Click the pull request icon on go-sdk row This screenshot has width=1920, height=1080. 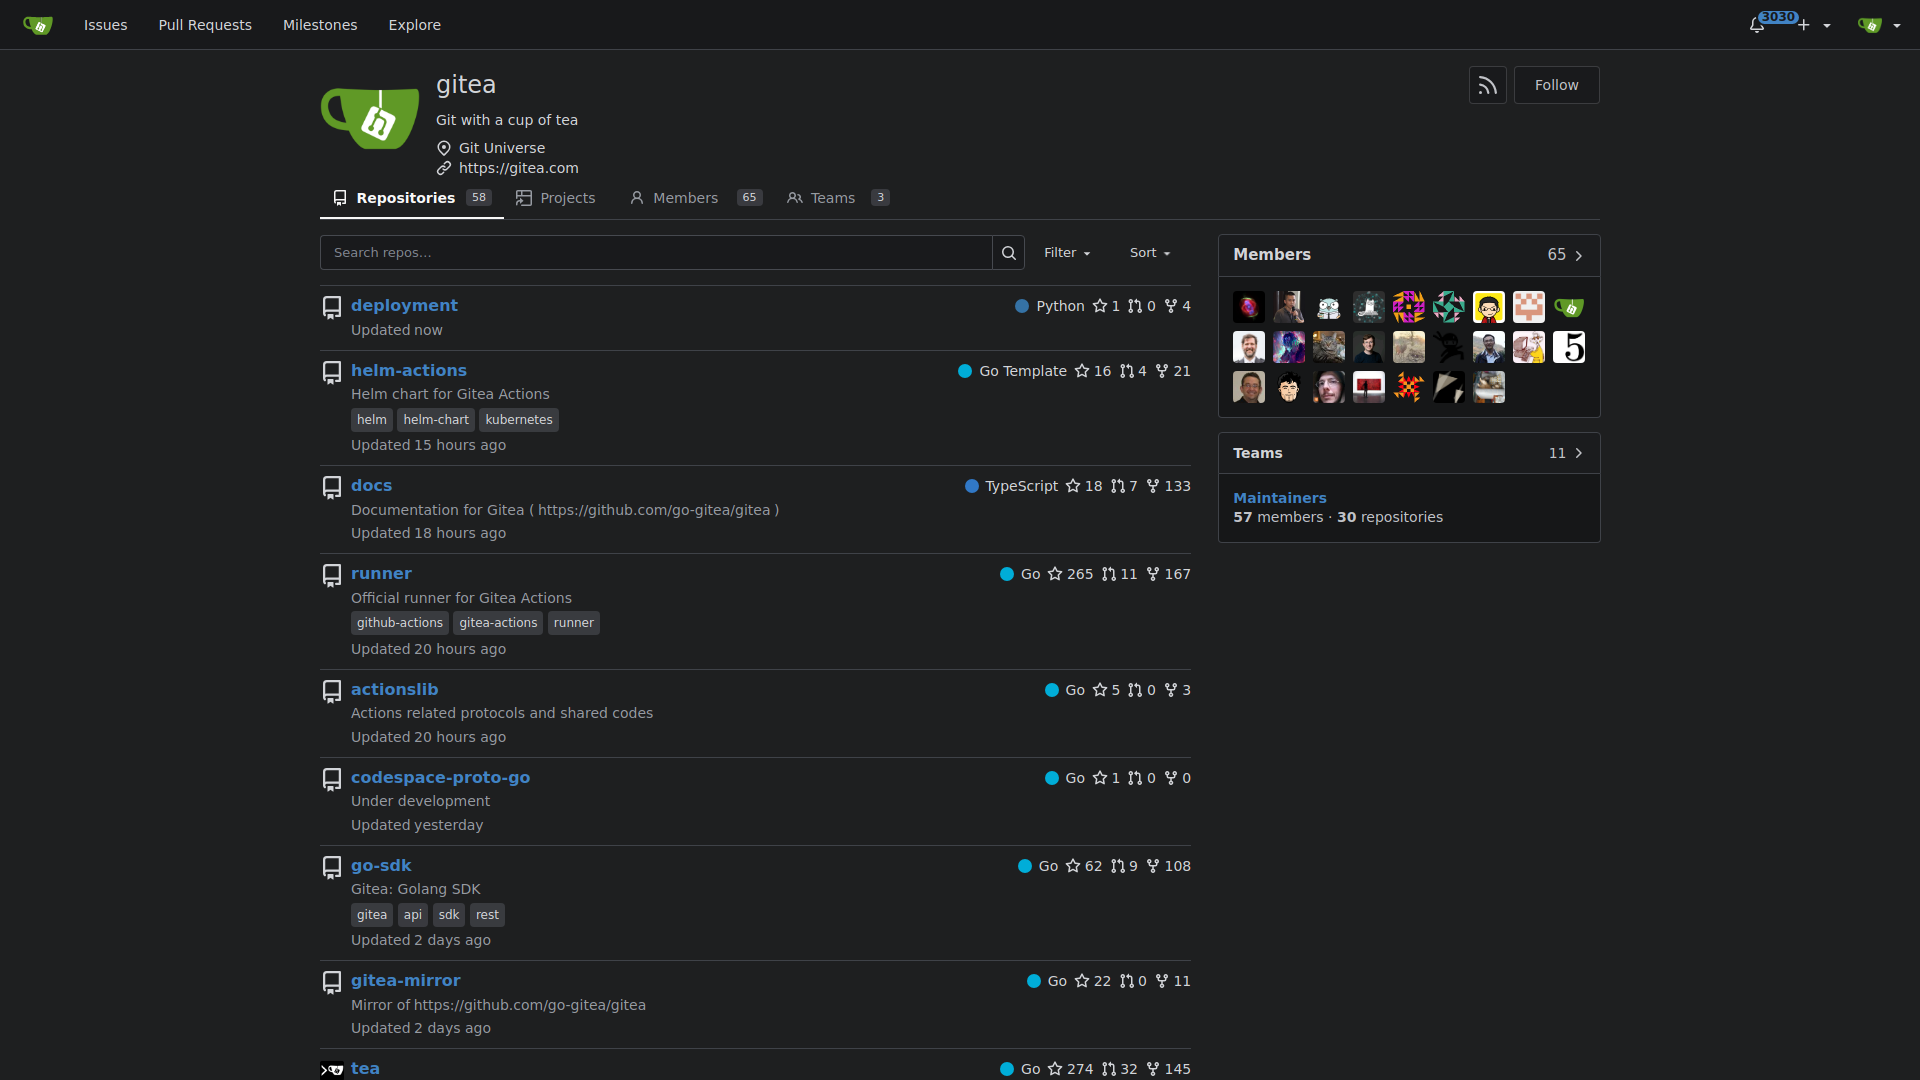coord(1118,866)
